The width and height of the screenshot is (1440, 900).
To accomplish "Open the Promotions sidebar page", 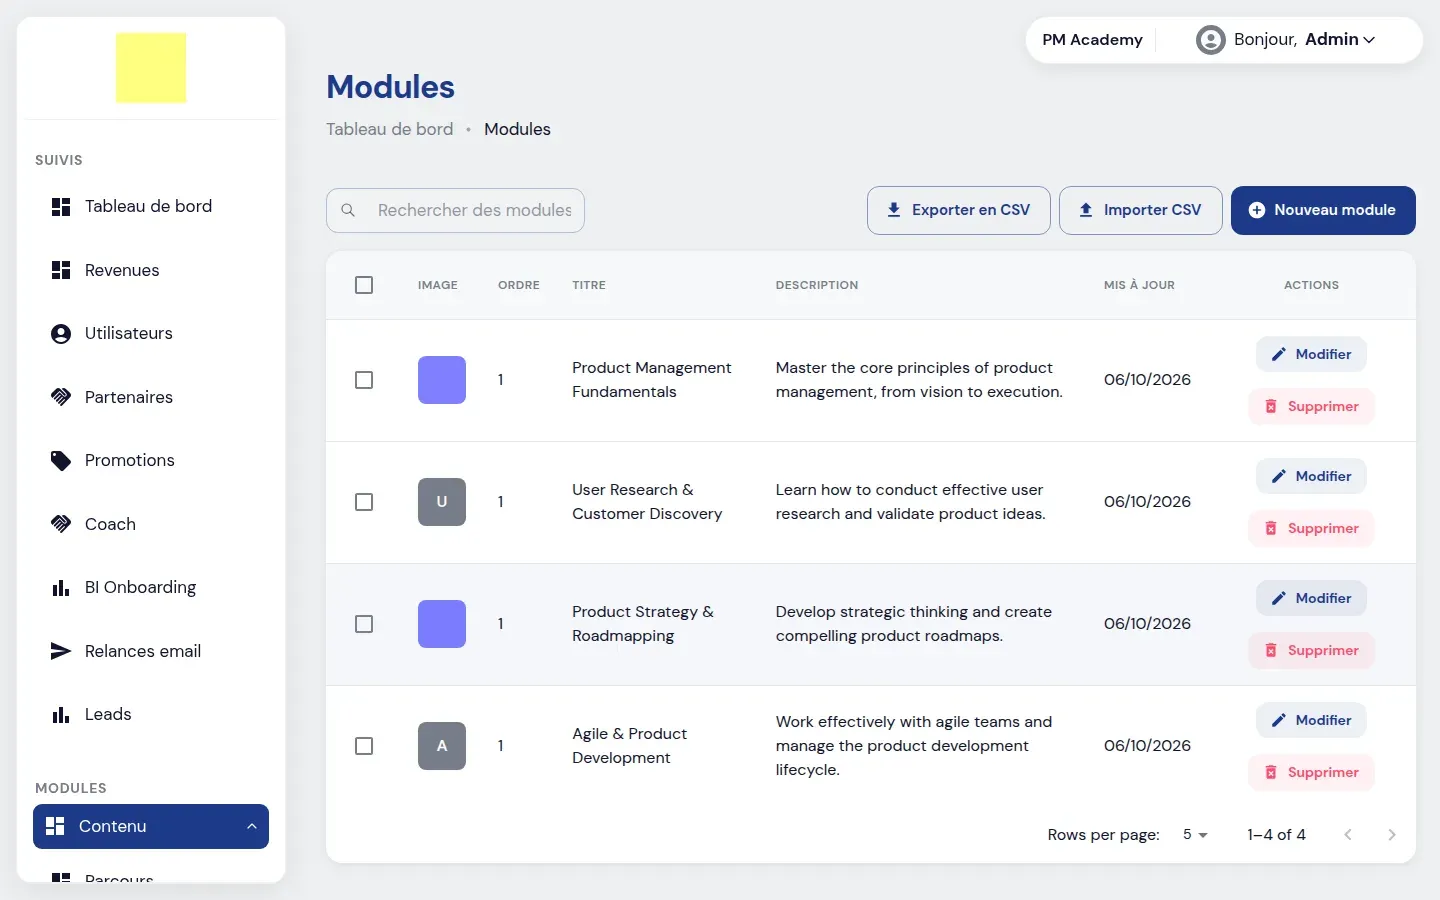I will pos(151,461).
